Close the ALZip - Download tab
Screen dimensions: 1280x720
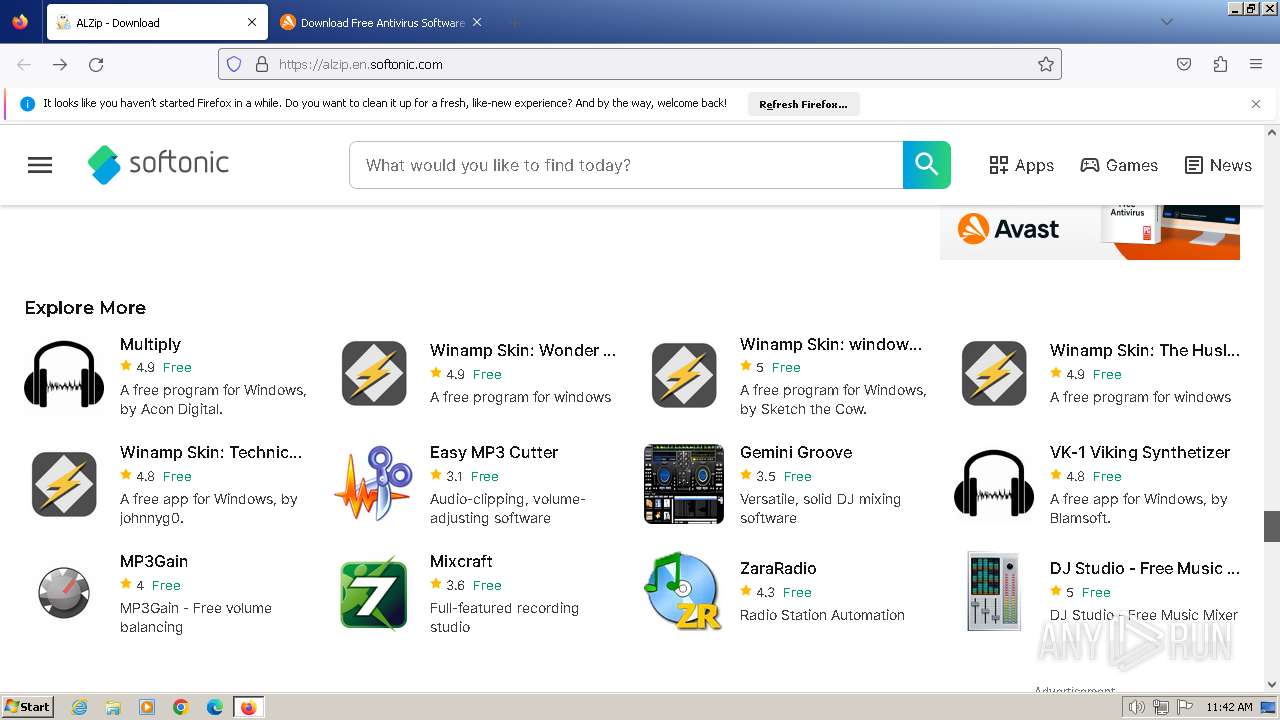point(252,22)
